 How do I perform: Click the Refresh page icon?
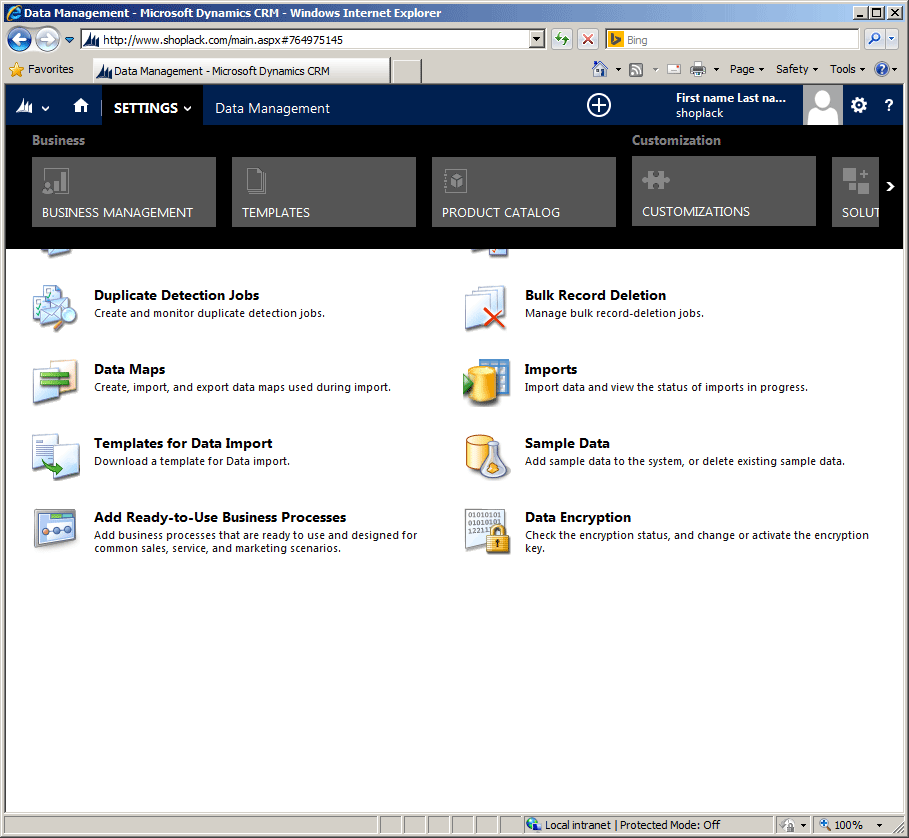coord(562,39)
